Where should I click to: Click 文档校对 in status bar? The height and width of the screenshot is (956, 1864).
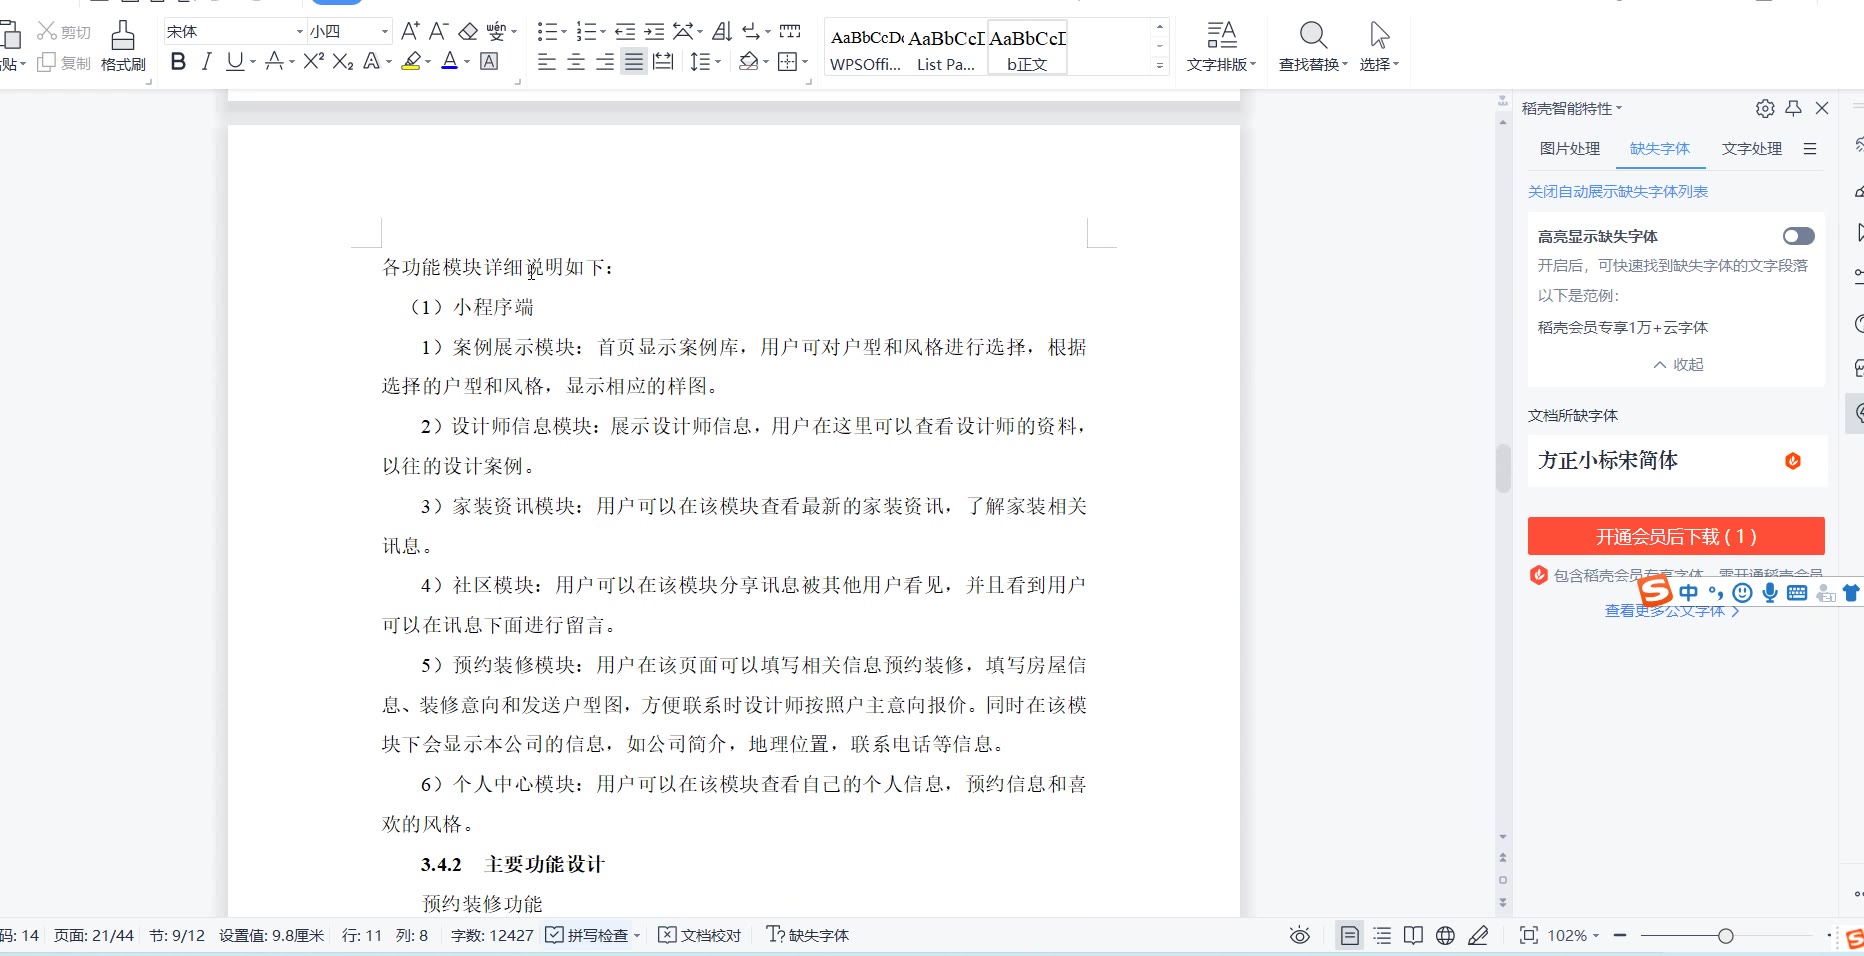point(700,936)
